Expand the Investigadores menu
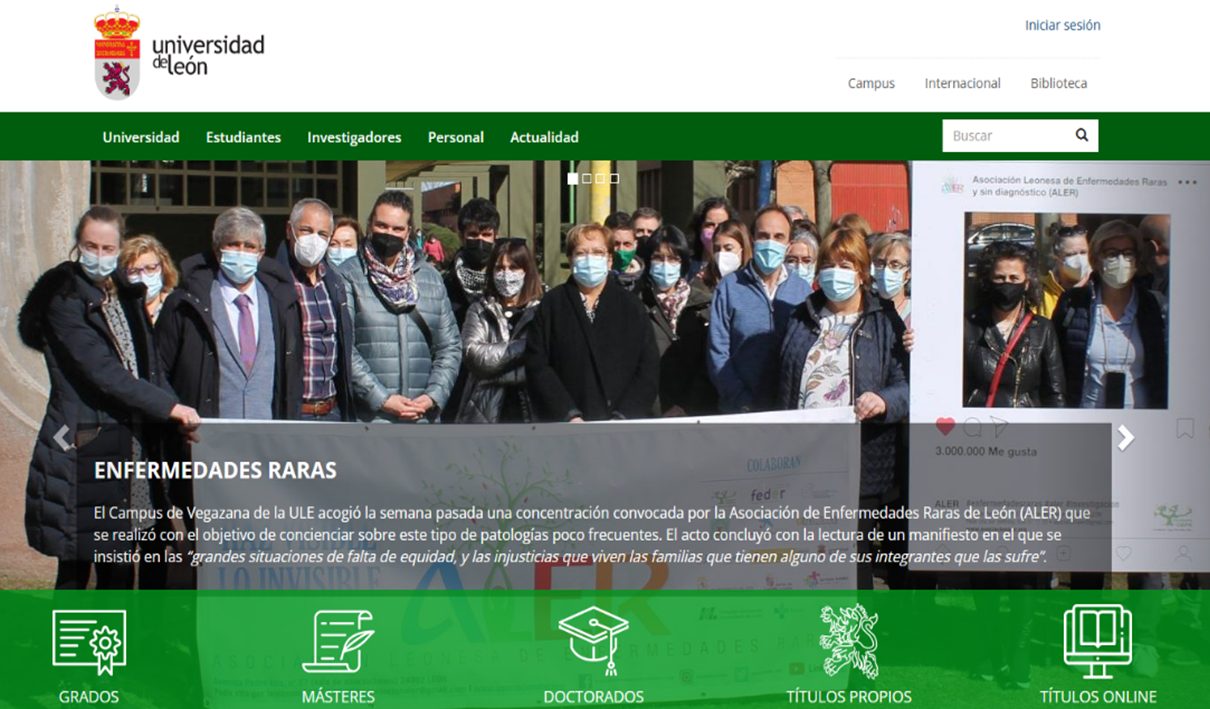 click(354, 137)
